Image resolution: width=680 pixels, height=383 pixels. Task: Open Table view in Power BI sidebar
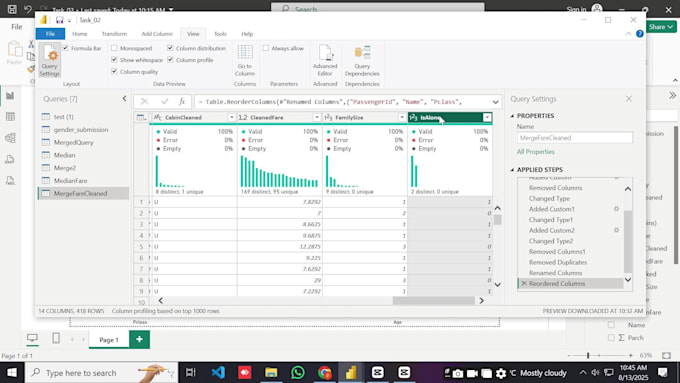click(10, 117)
